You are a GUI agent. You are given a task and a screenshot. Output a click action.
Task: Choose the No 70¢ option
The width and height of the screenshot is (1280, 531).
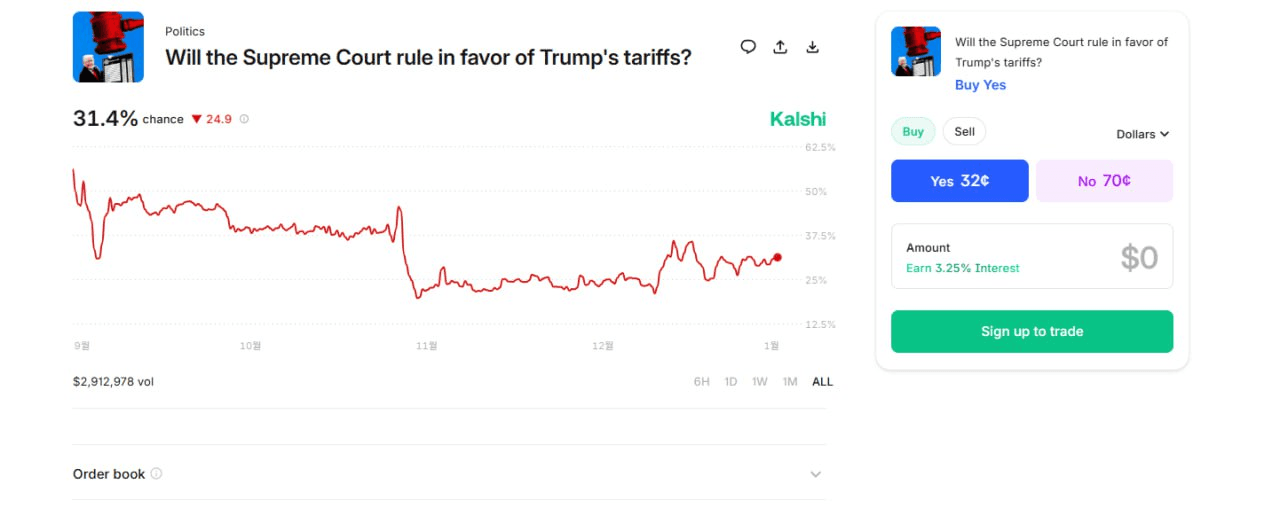click(1104, 181)
